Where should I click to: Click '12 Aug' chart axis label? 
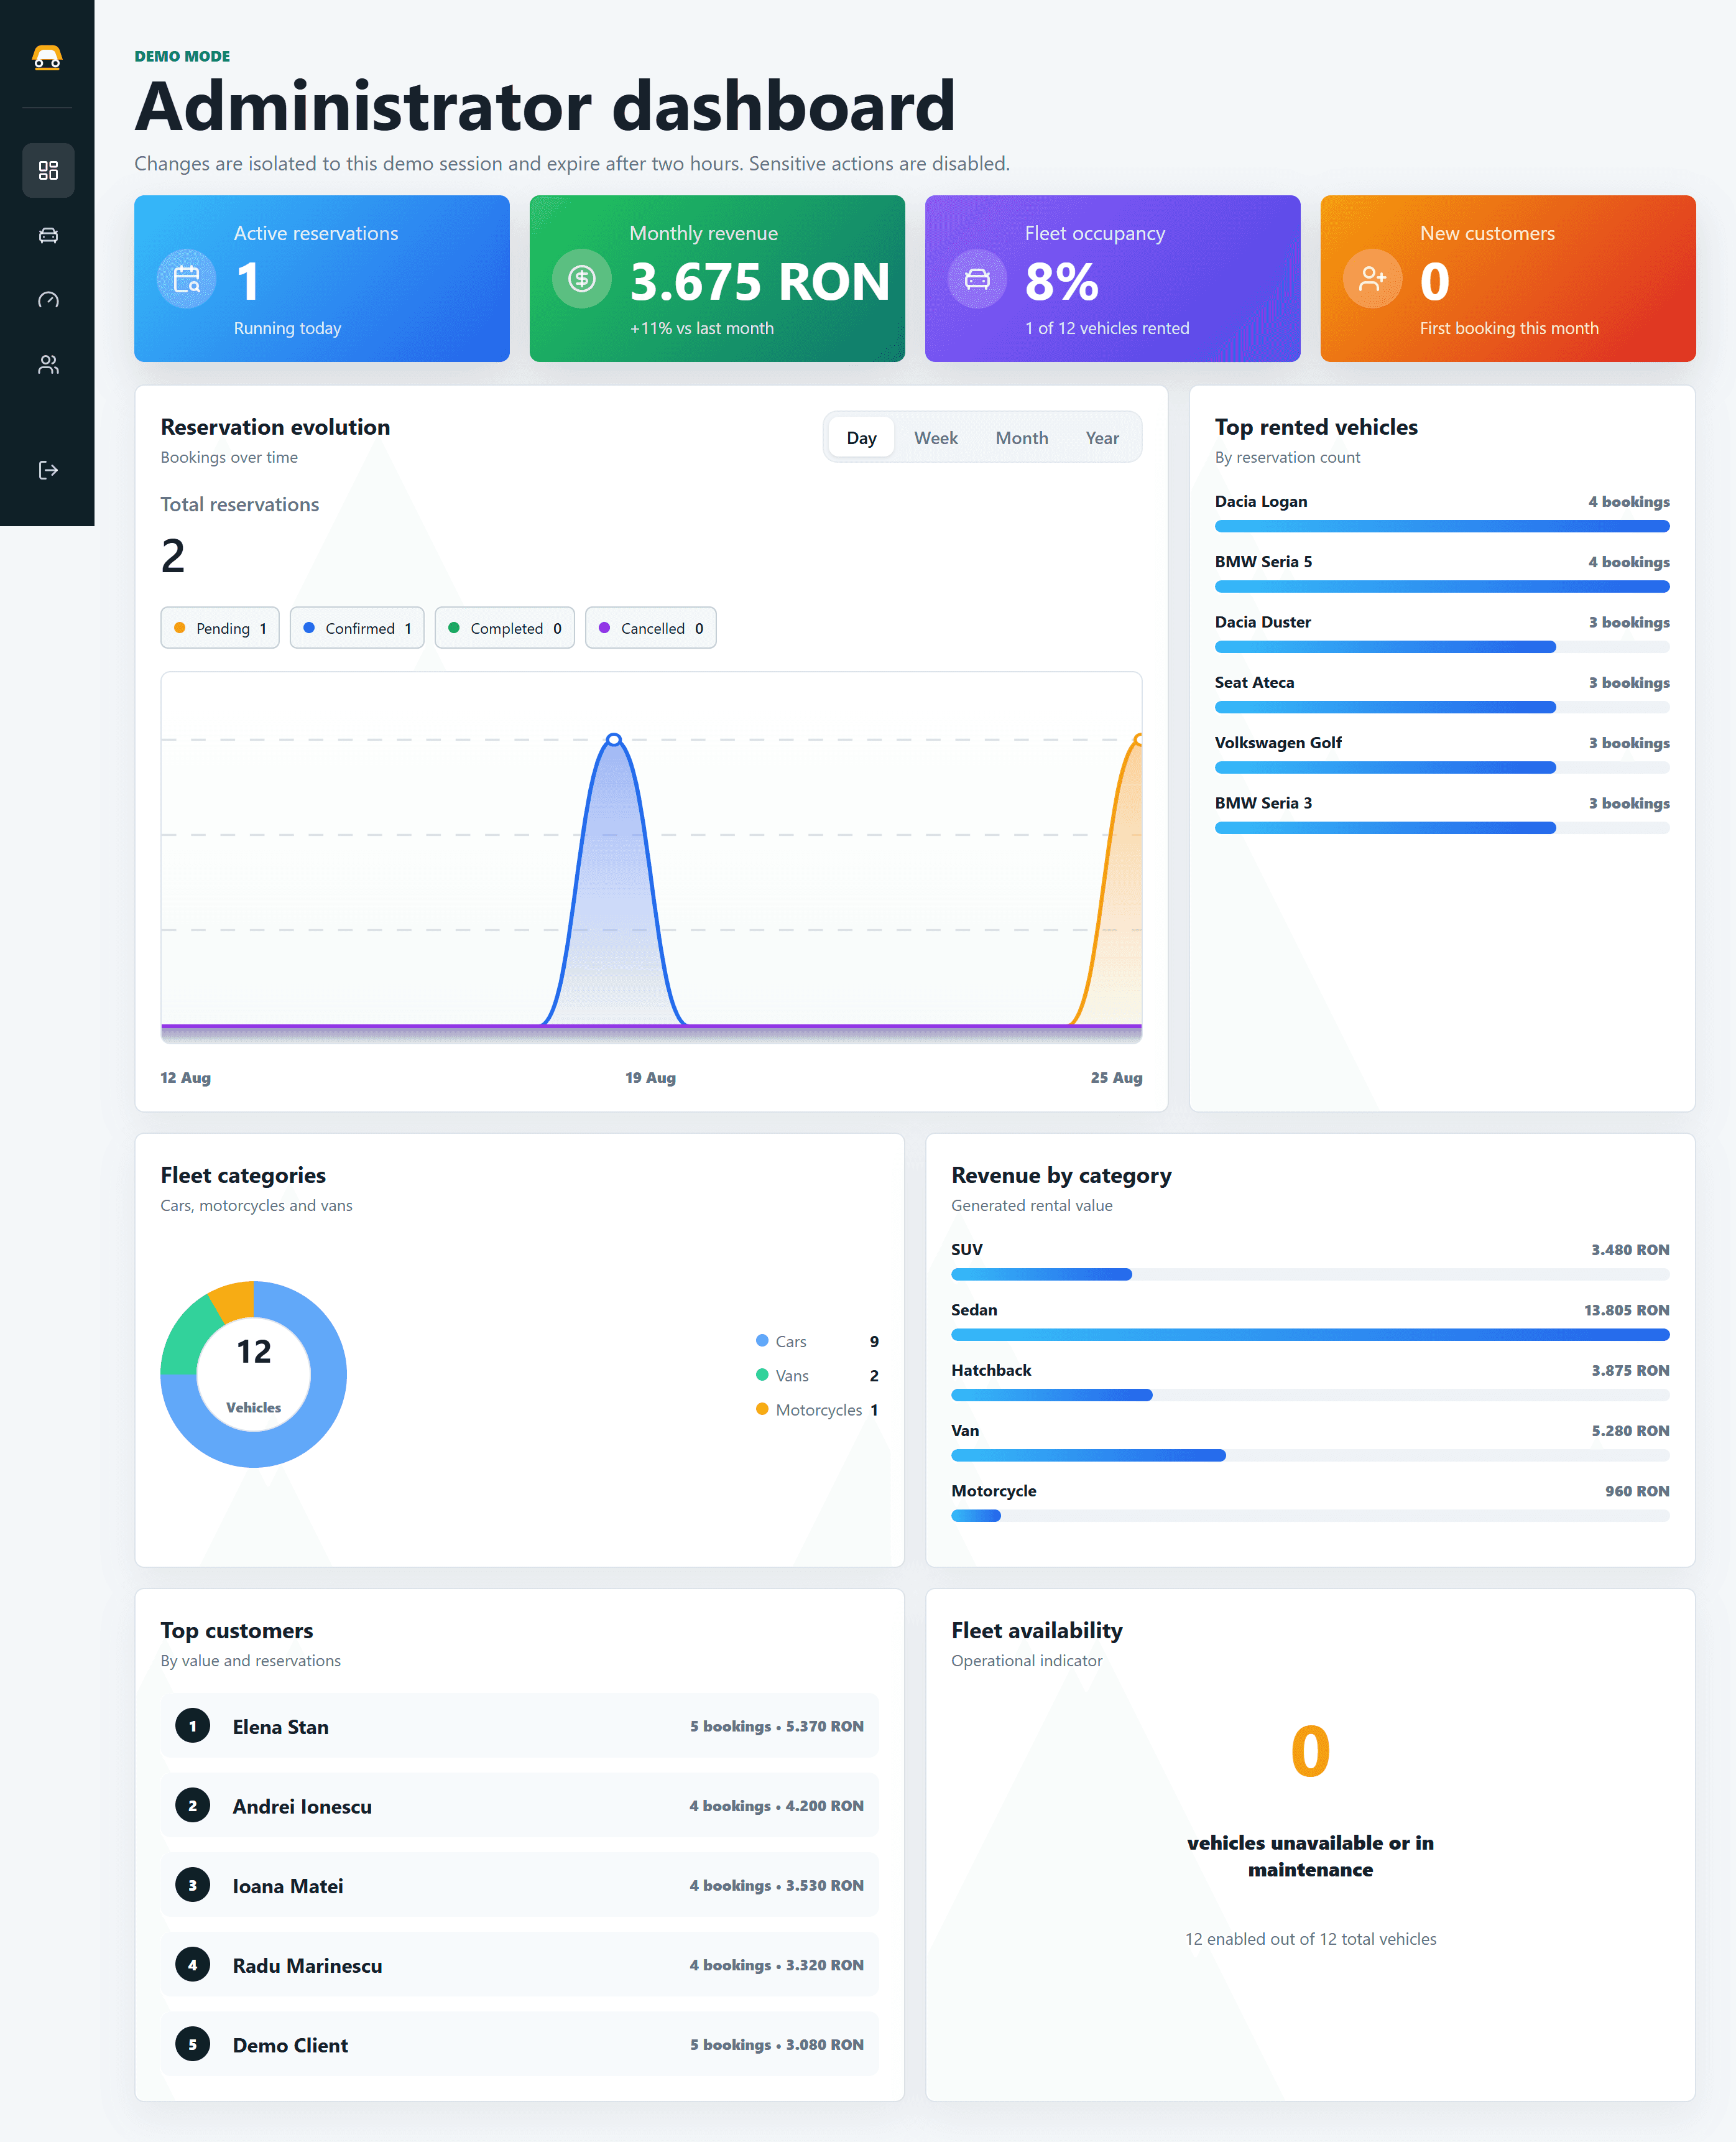186,1077
